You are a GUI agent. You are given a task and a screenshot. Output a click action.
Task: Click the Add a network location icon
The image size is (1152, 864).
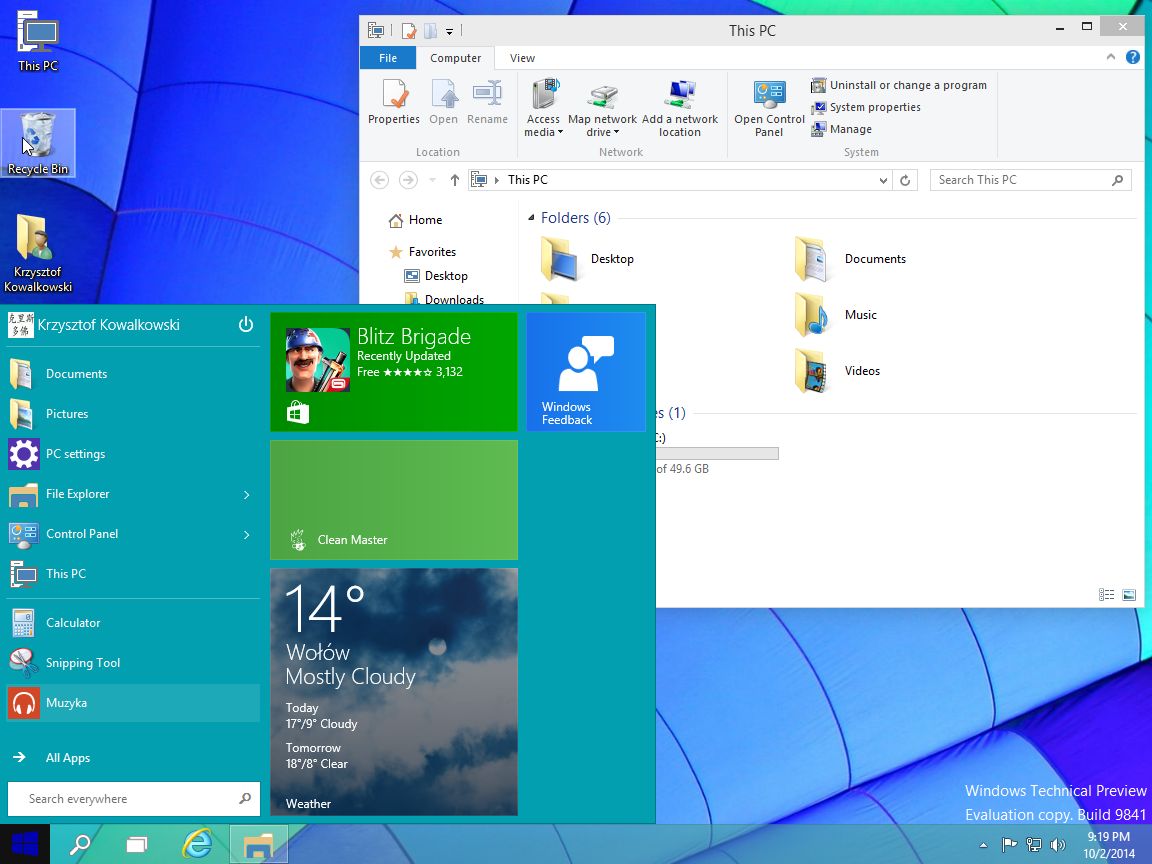tap(680, 108)
